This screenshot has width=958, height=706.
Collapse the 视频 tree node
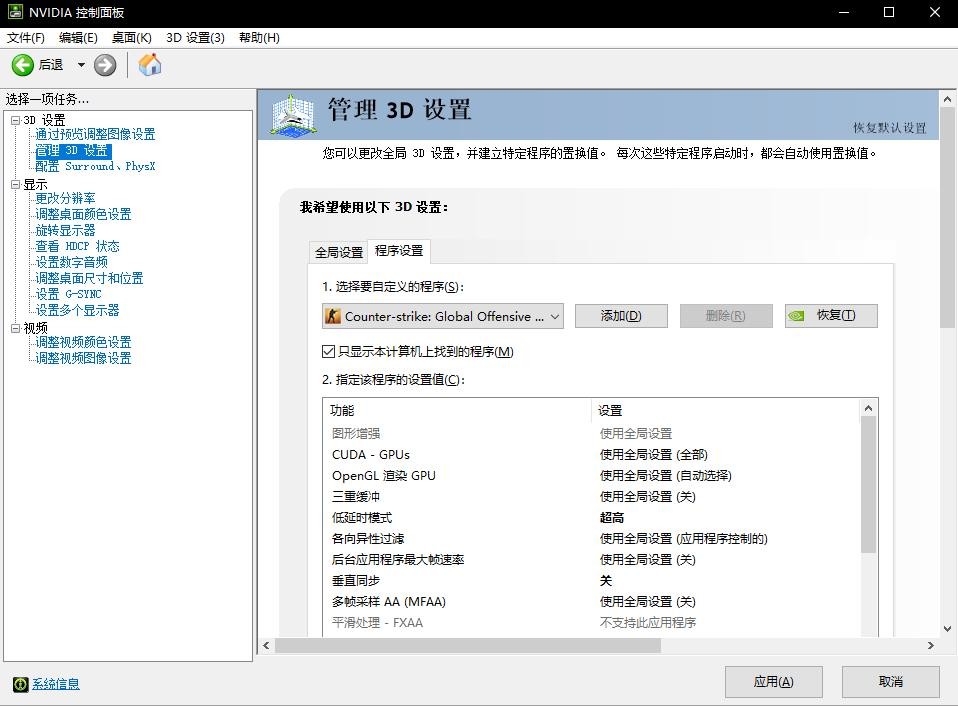click(15, 328)
